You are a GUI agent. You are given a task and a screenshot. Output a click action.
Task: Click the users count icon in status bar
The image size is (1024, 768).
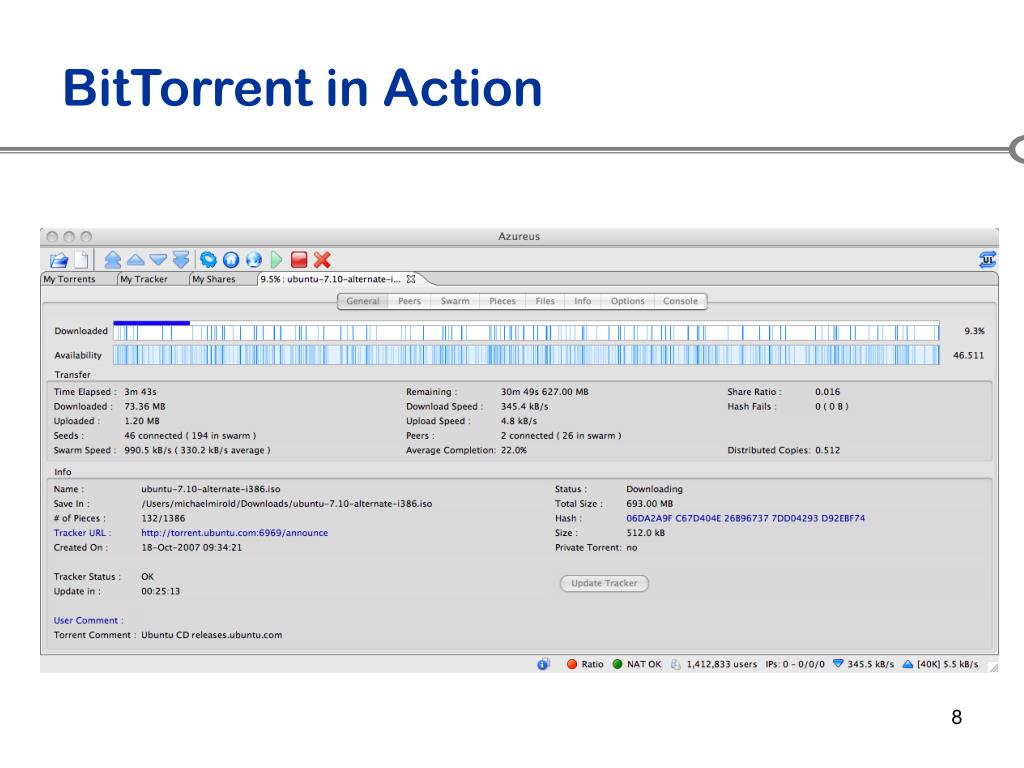[676, 664]
